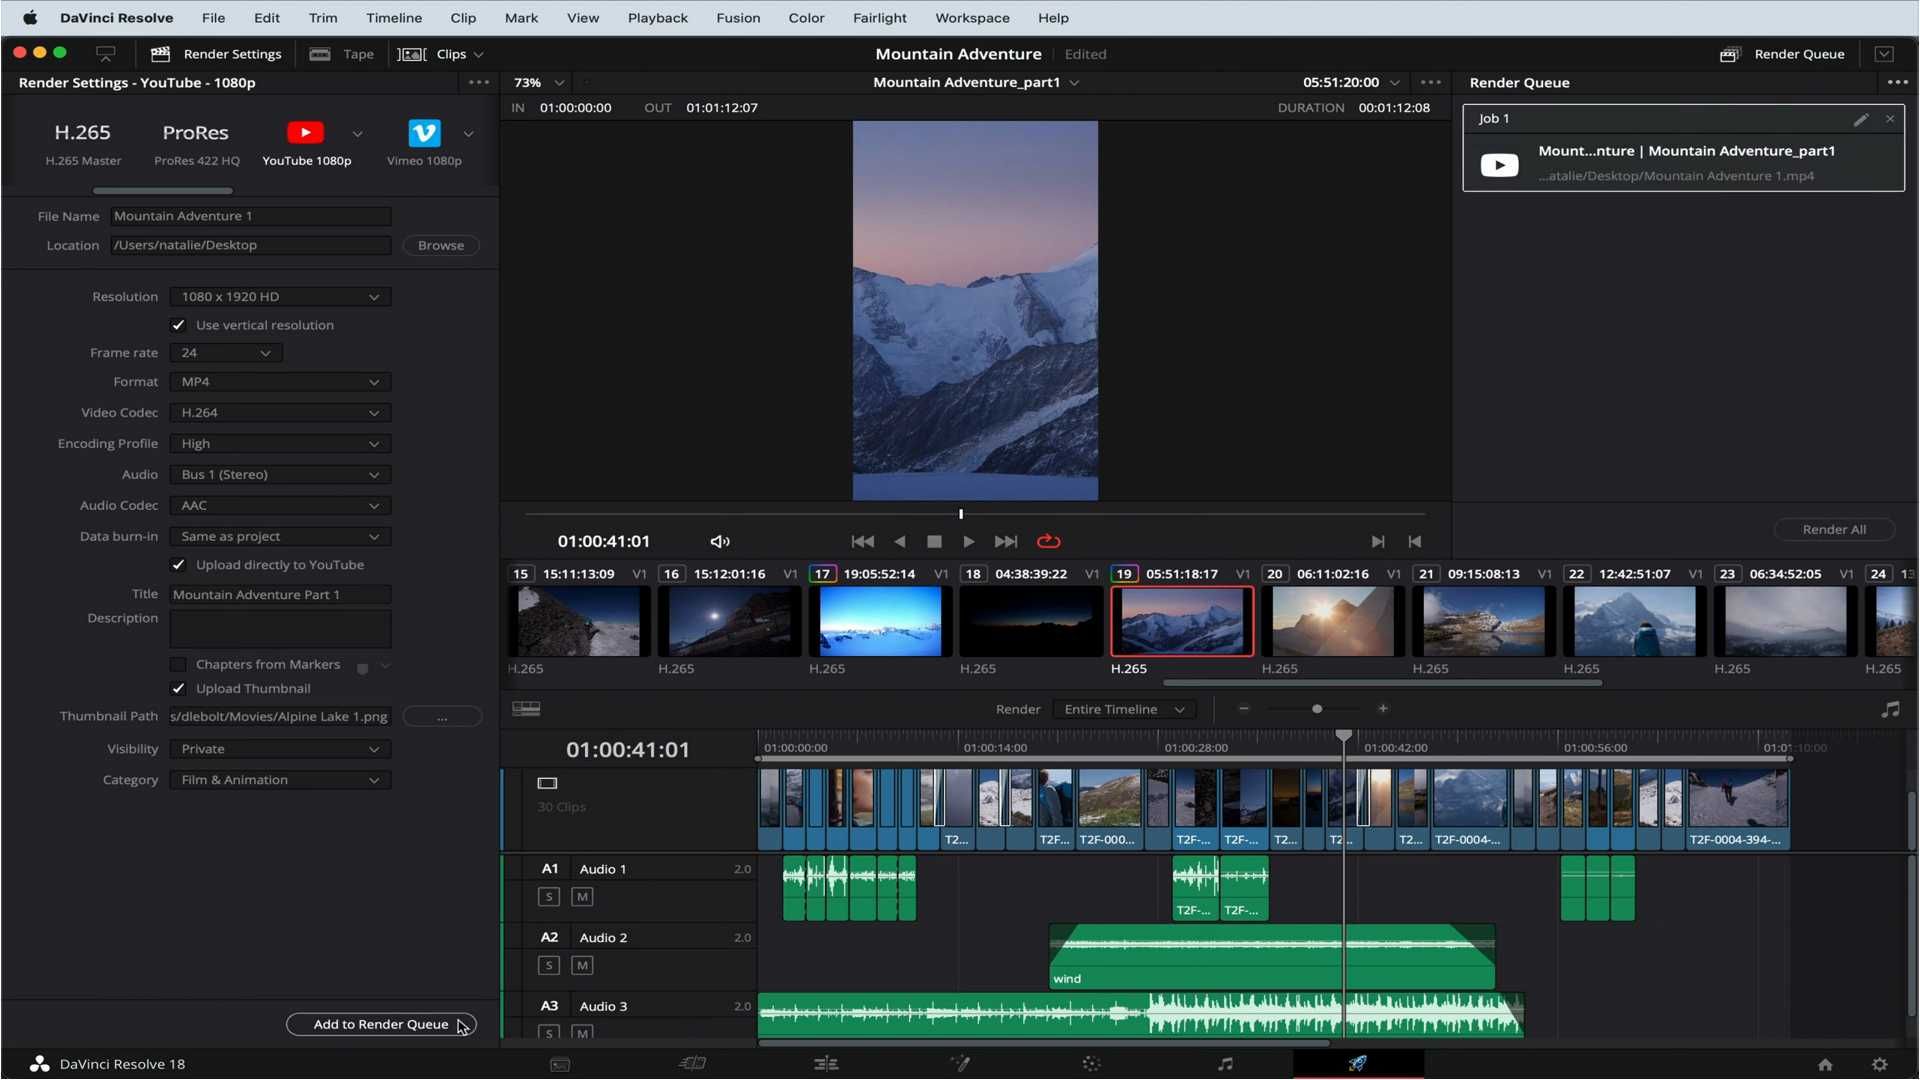
Task: Expand the Frame rate dropdown
Action: pyautogui.click(x=225, y=352)
